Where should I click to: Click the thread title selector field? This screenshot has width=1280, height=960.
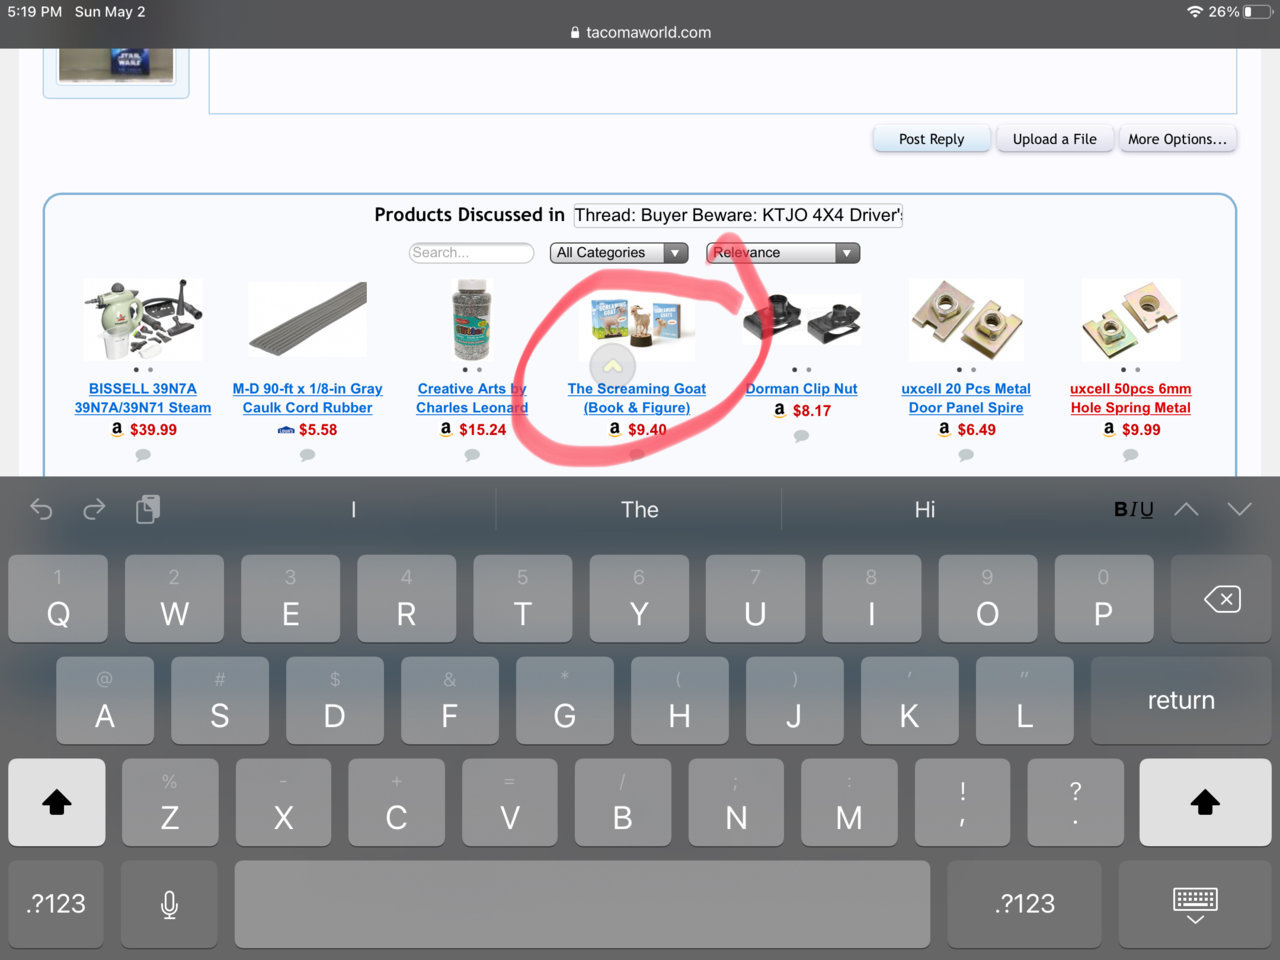[738, 215]
